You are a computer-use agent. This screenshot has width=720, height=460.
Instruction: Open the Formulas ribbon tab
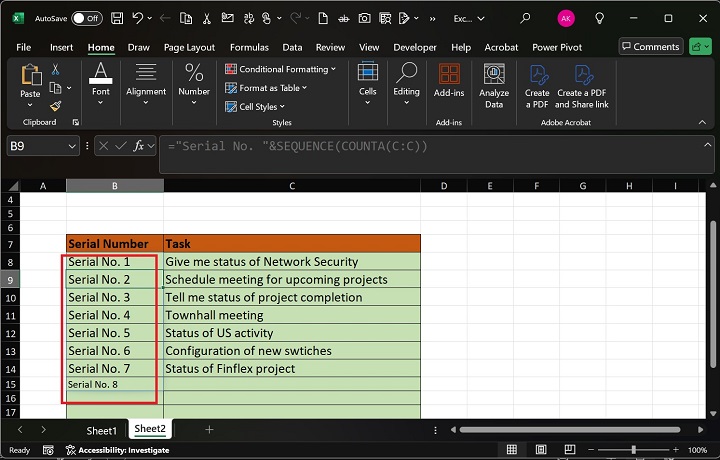(249, 47)
